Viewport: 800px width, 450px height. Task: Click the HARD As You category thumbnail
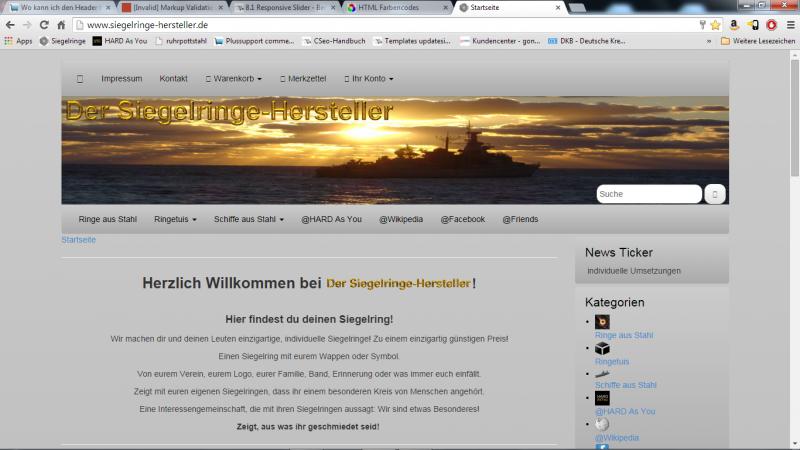[x=602, y=398]
